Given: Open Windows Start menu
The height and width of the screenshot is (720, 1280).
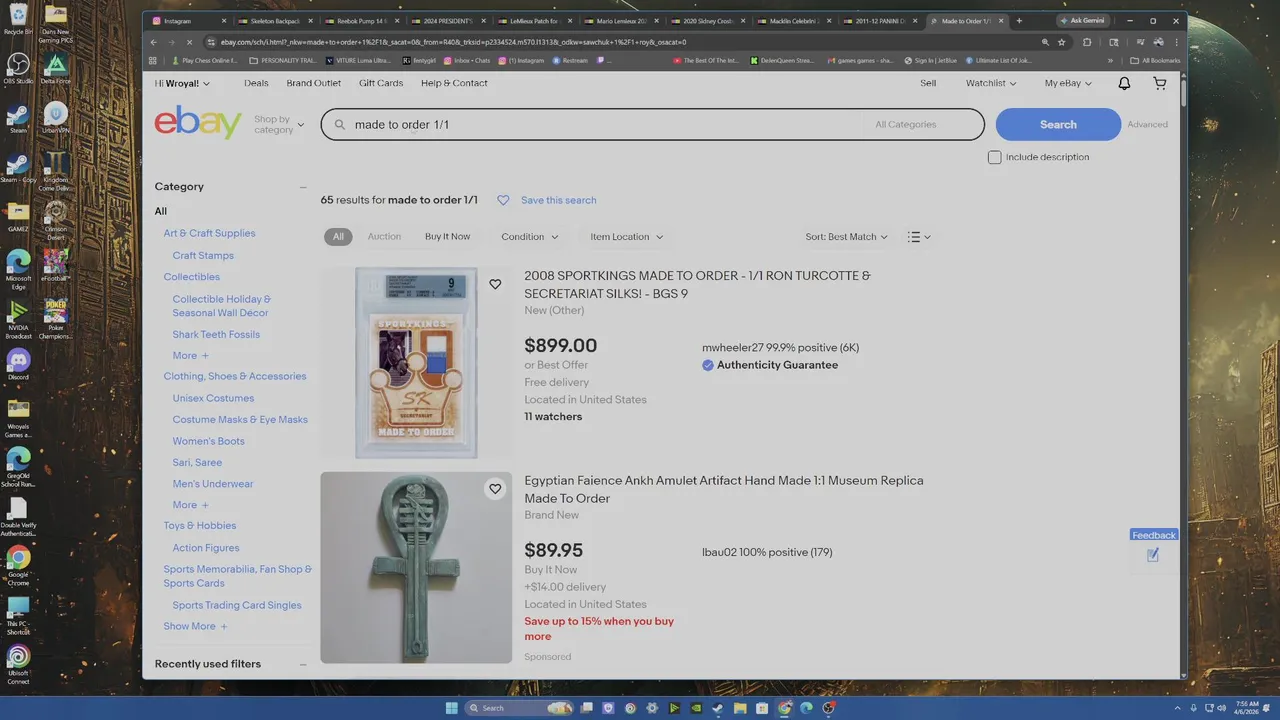Looking at the screenshot, I should click(451, 708).
